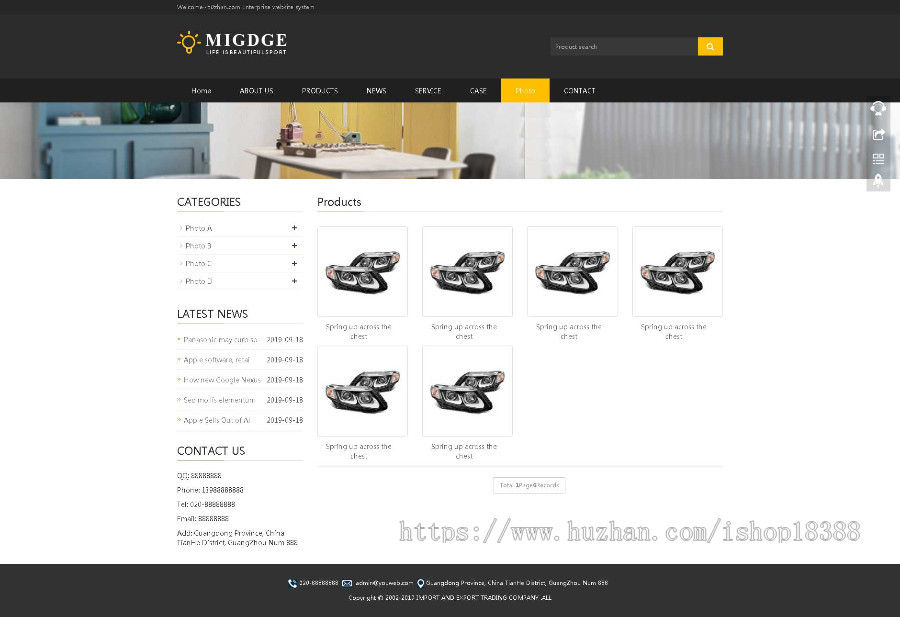Select the Add: Guangdong Province address
The height and width of the screenshot is (617, 900).
(237, 538)
